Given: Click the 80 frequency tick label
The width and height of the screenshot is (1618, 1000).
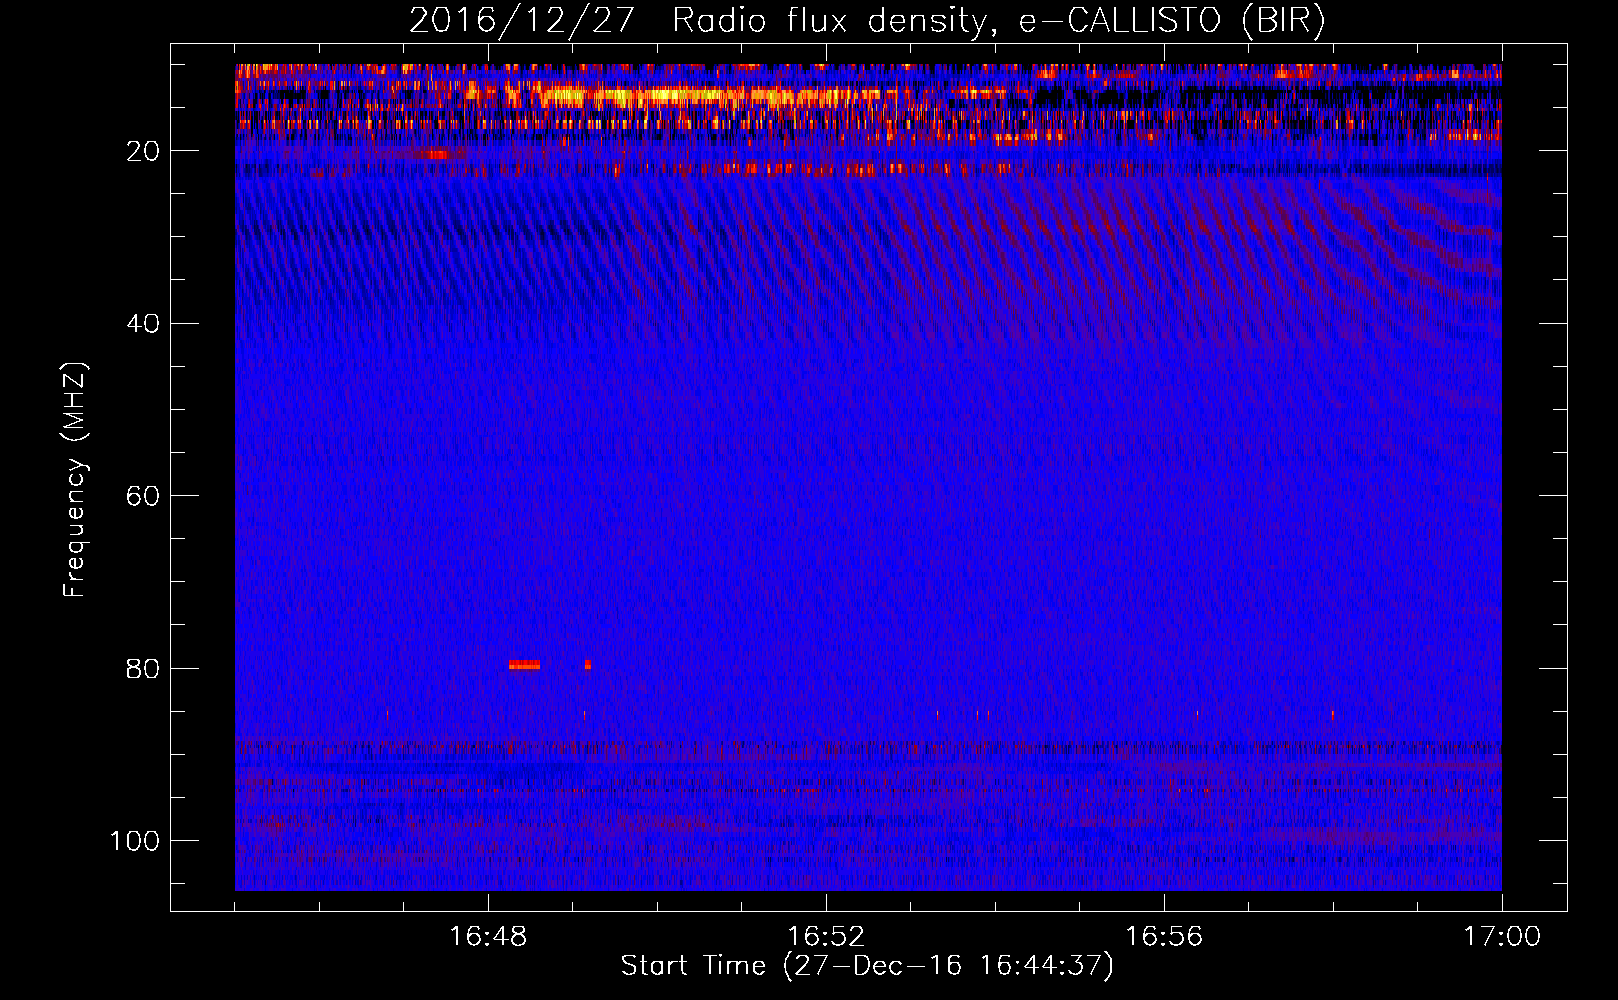Looking at the screenshot, I should point(144,668).
